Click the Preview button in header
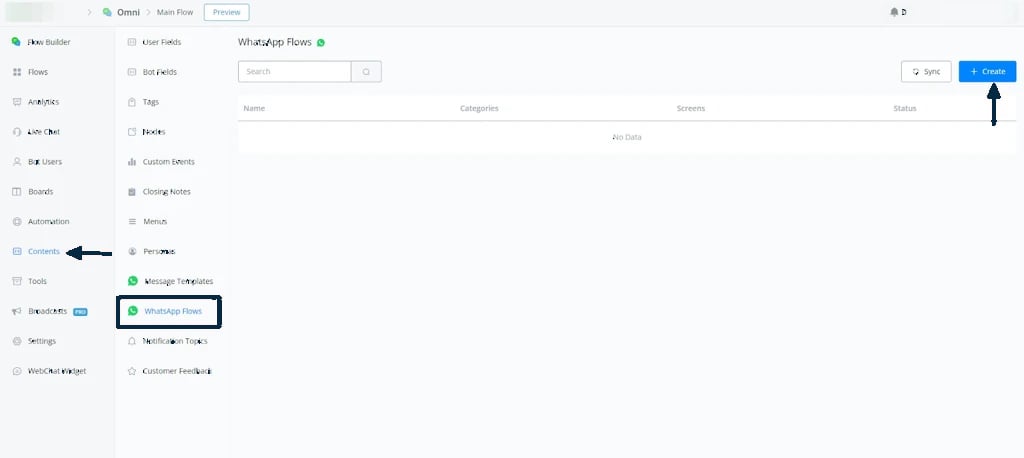The image size is (1024, 458). (226, 12)
